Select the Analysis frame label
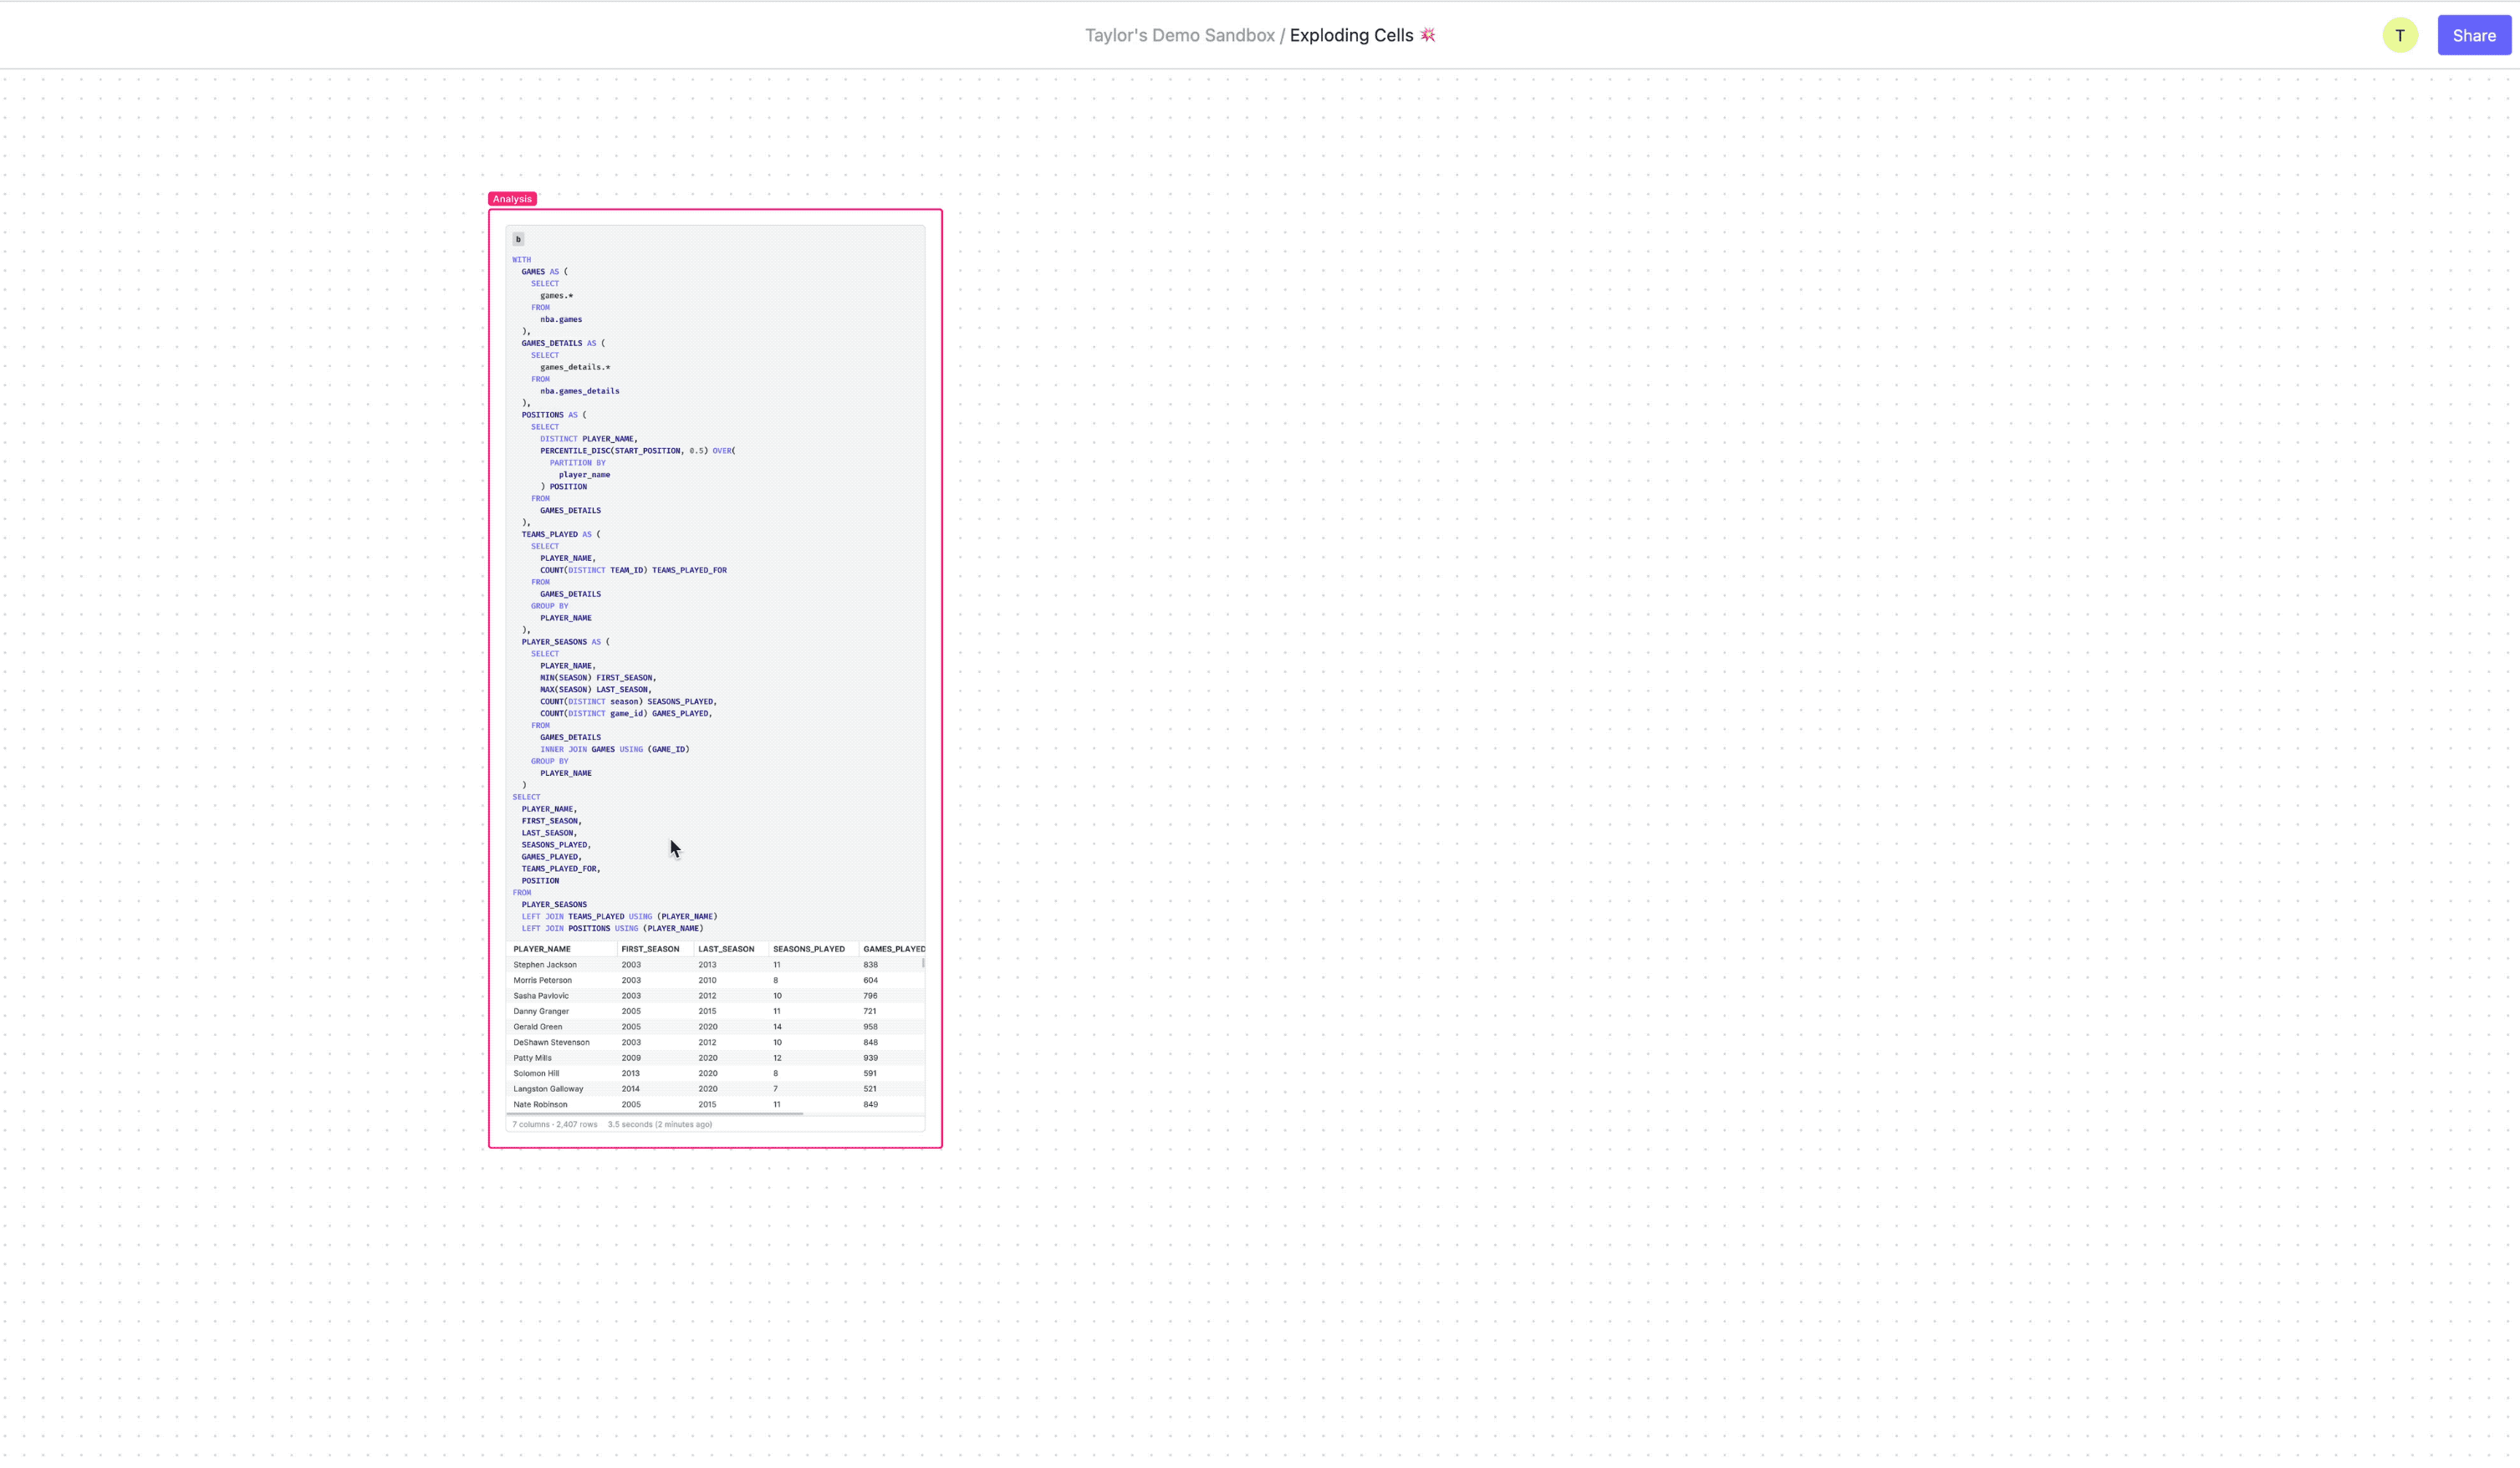Screen dimensions: 2520x1468 [x=512, y=199]
